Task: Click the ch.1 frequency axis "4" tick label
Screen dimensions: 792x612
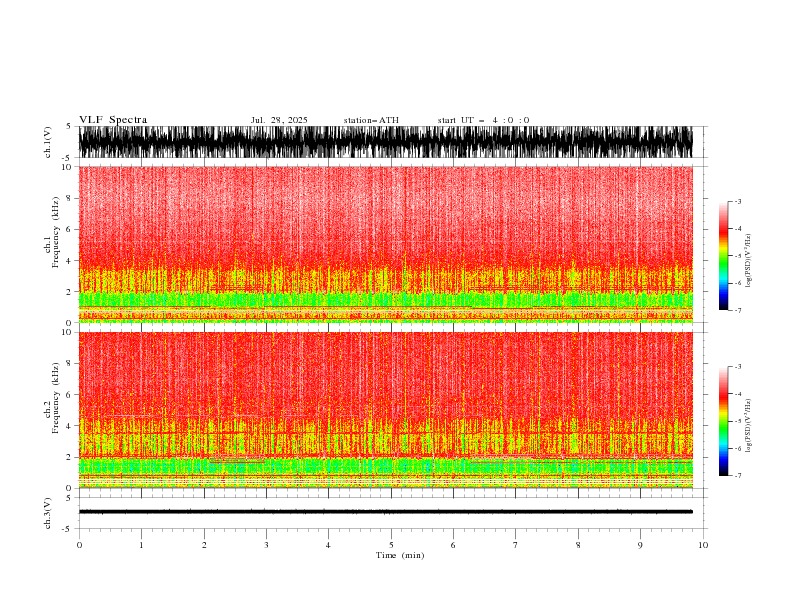Action: (x=69, y=261)
